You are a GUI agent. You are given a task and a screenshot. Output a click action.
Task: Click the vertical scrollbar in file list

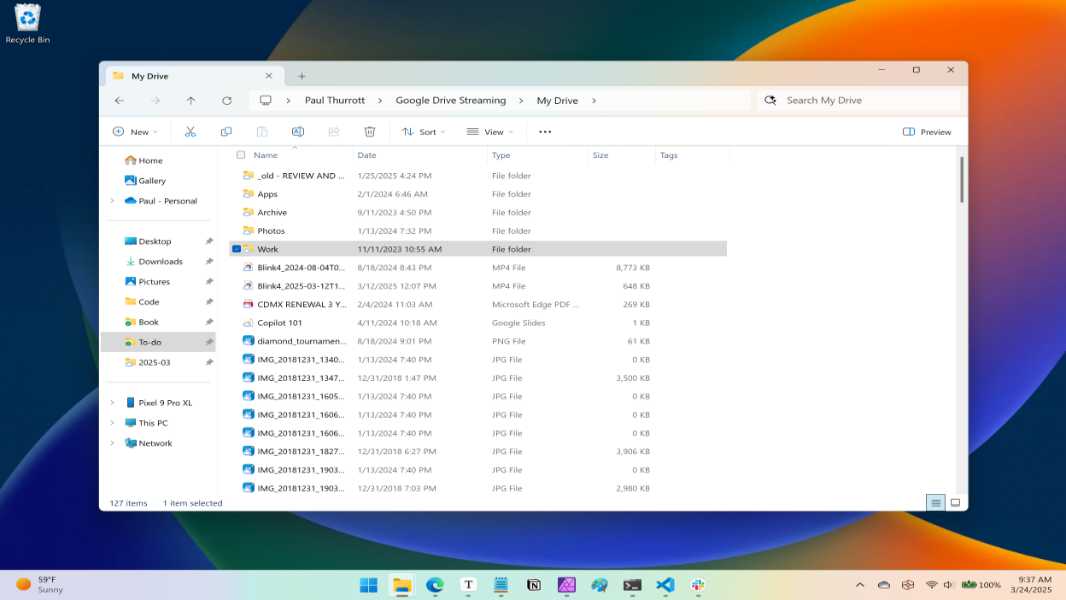pos(961,181)
